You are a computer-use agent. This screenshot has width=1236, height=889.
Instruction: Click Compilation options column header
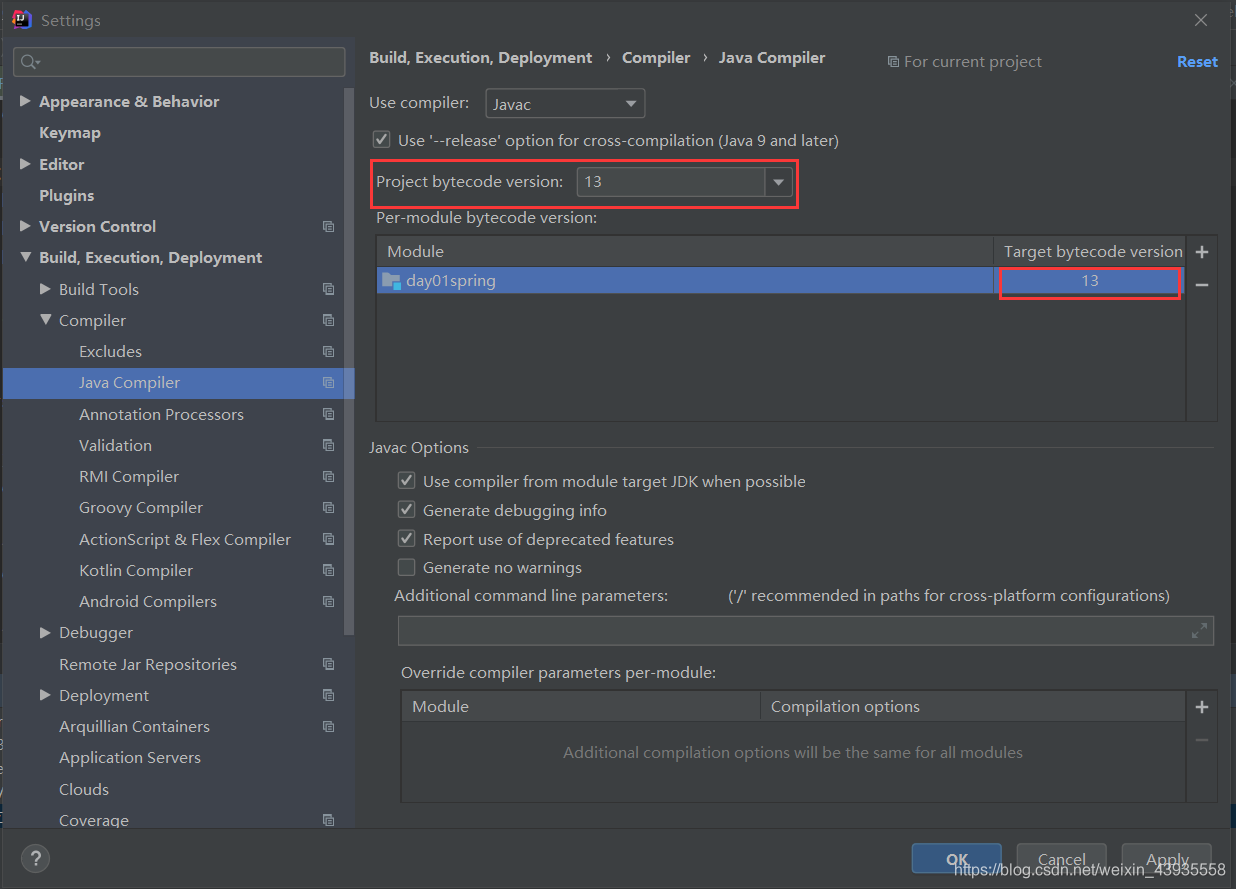pyautogui.click(x=973, y=706)
